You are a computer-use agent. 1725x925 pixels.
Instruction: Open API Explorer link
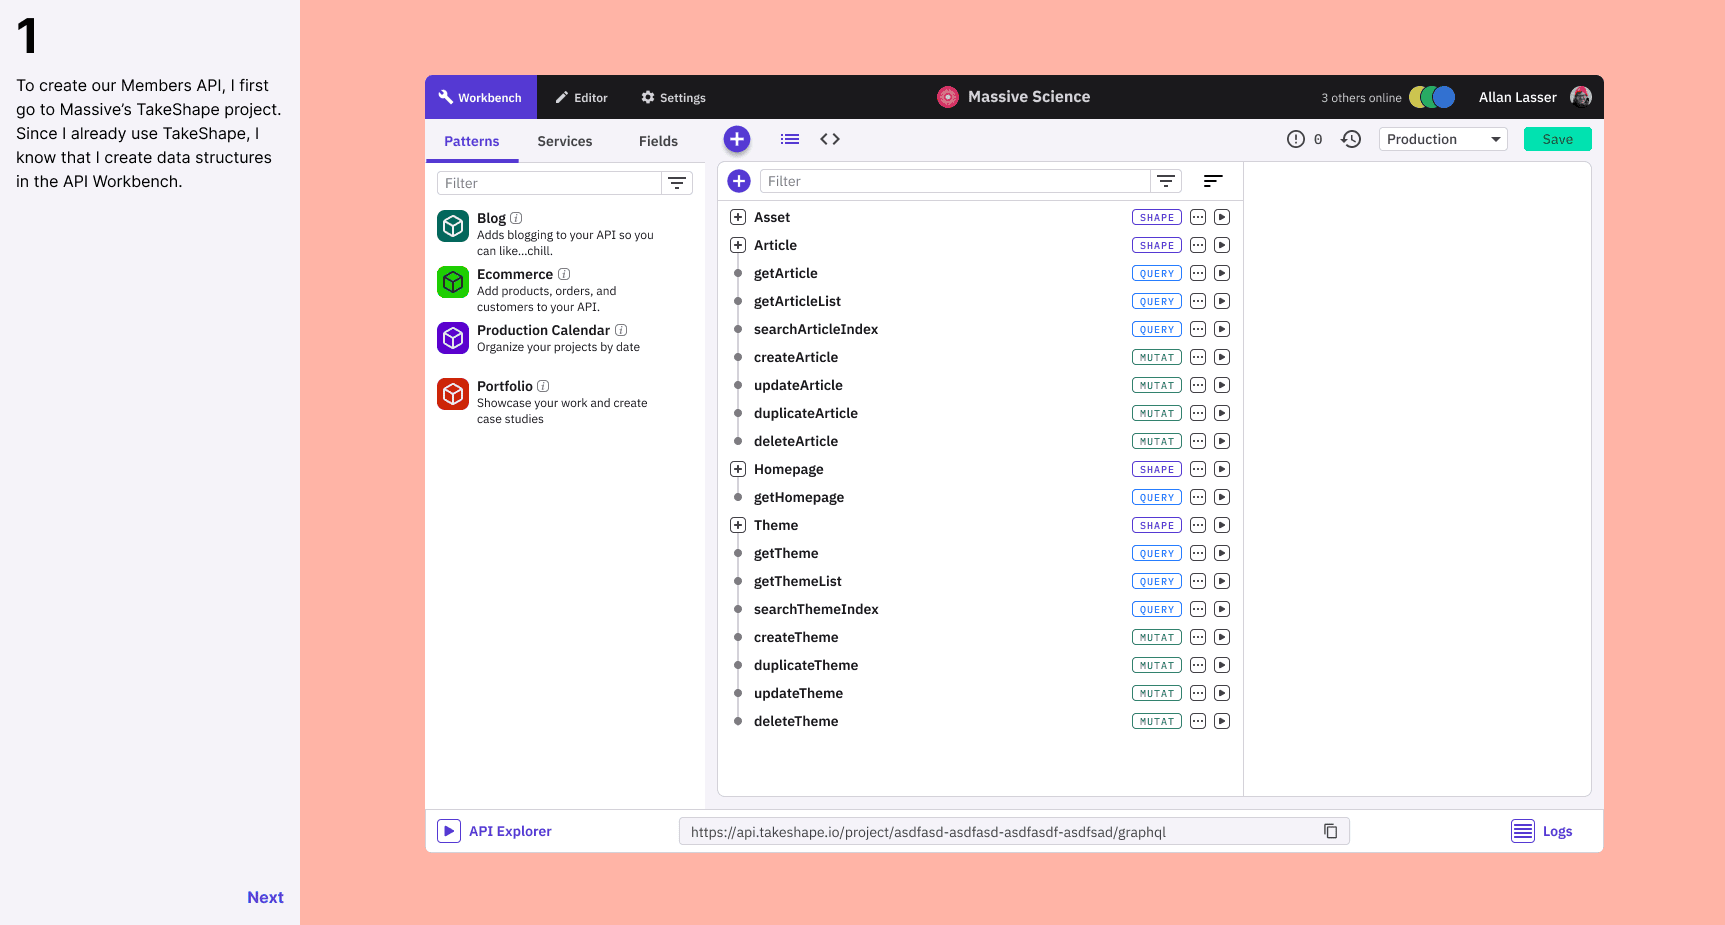(x=510, y=831)
